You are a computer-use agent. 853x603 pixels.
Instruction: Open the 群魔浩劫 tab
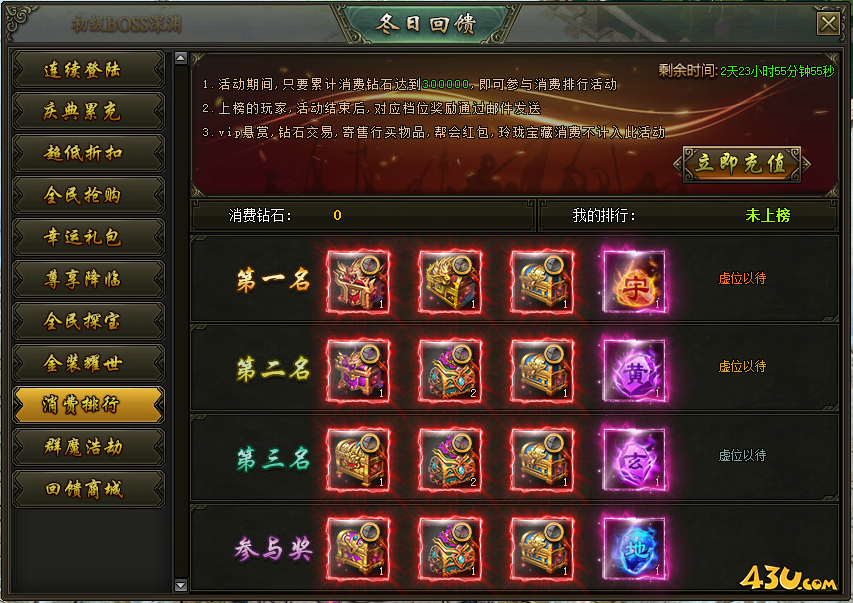[x=88, y=447]
